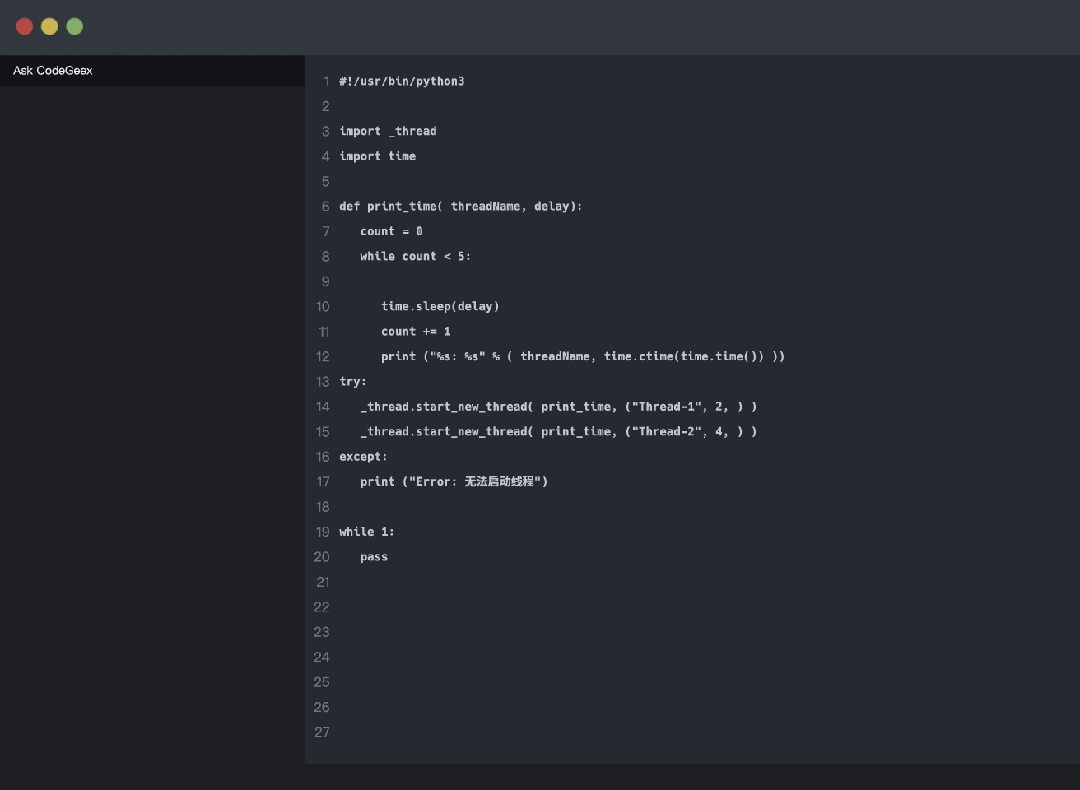Viewport: 1080px width, 790px height.
Task: Click the 'try:' line
Action: pos(353,382)
